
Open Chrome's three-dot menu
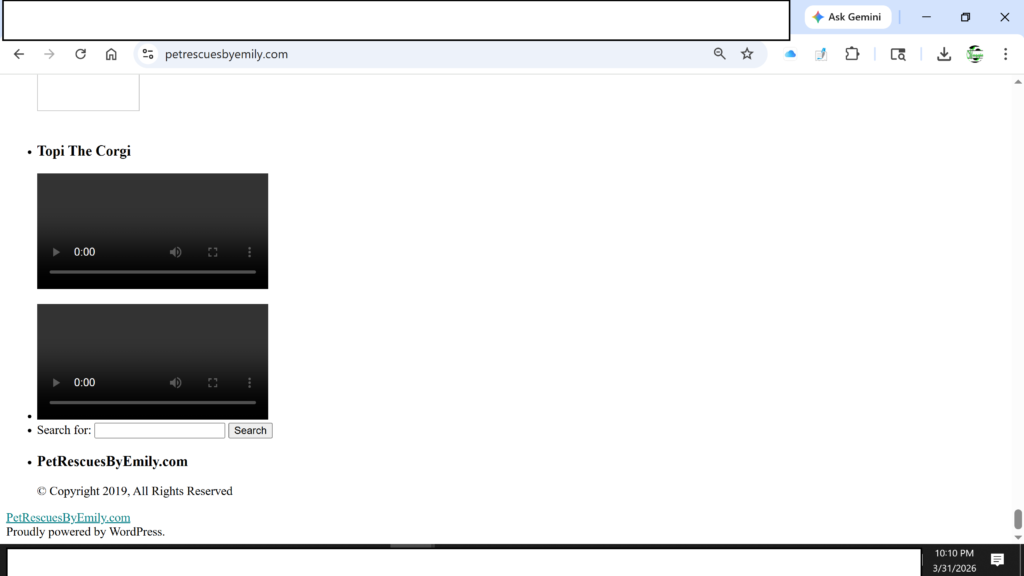coord(1005,54)
